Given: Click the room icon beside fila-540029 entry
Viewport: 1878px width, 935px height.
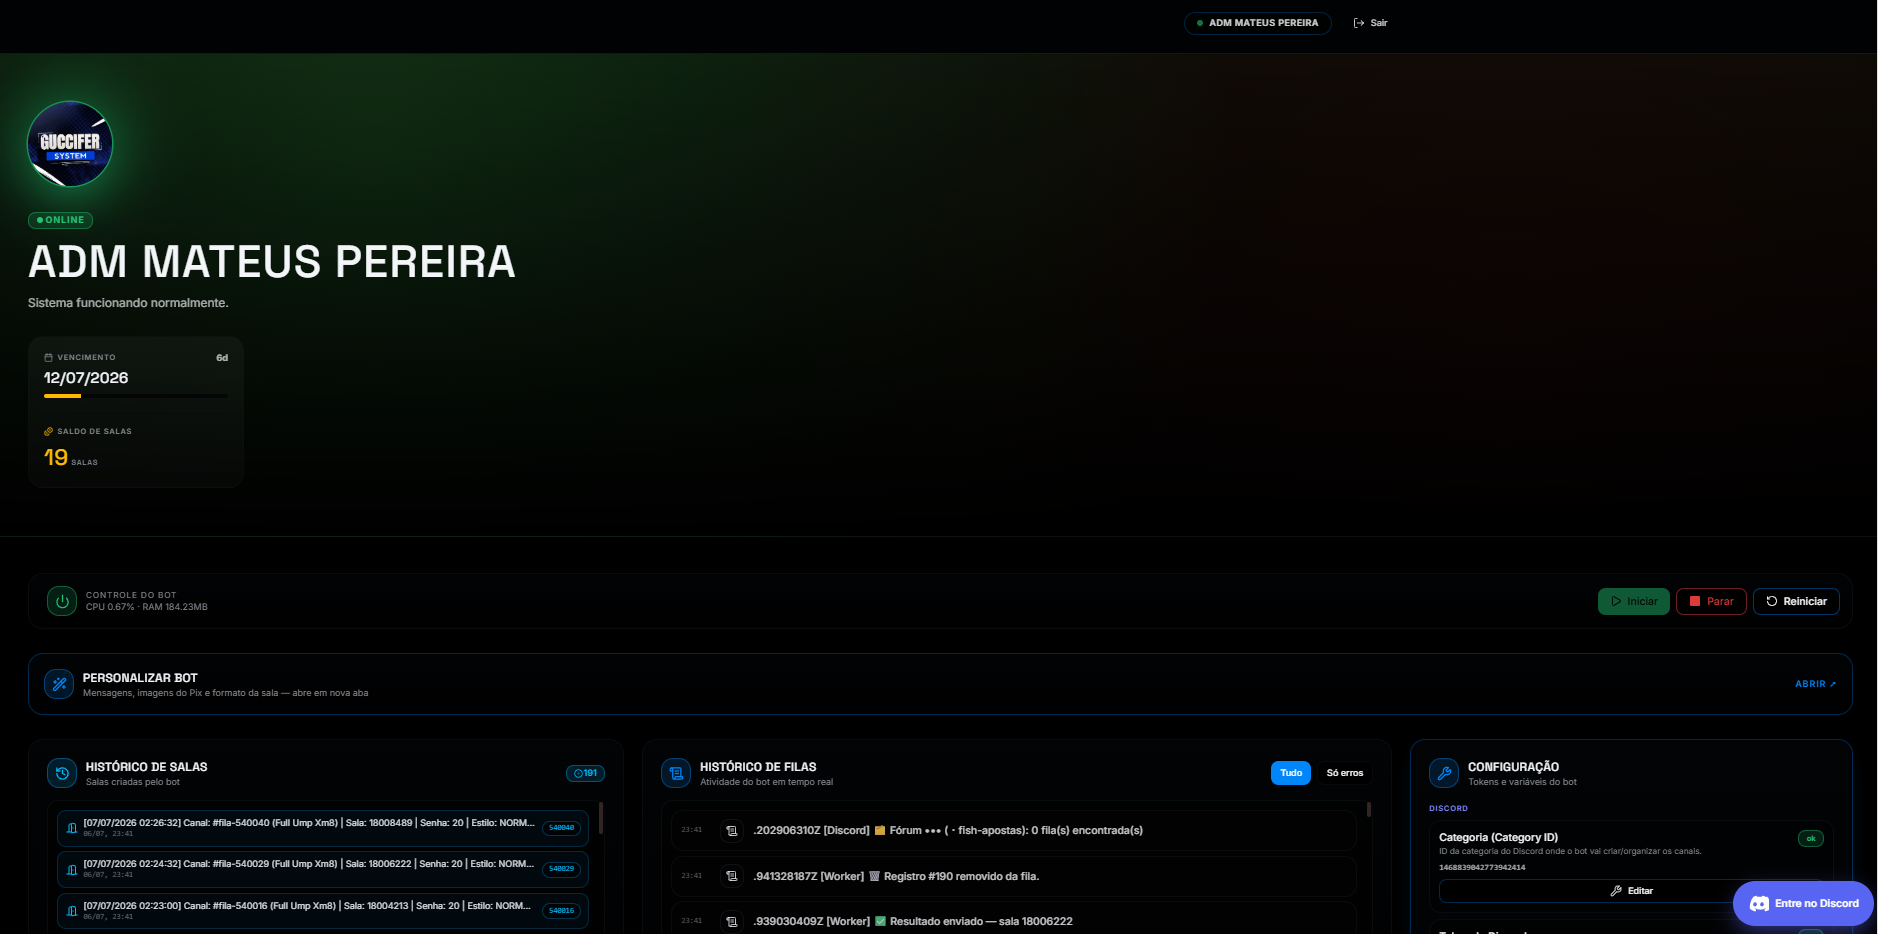Looking at the screenshot, I should 72,869.
